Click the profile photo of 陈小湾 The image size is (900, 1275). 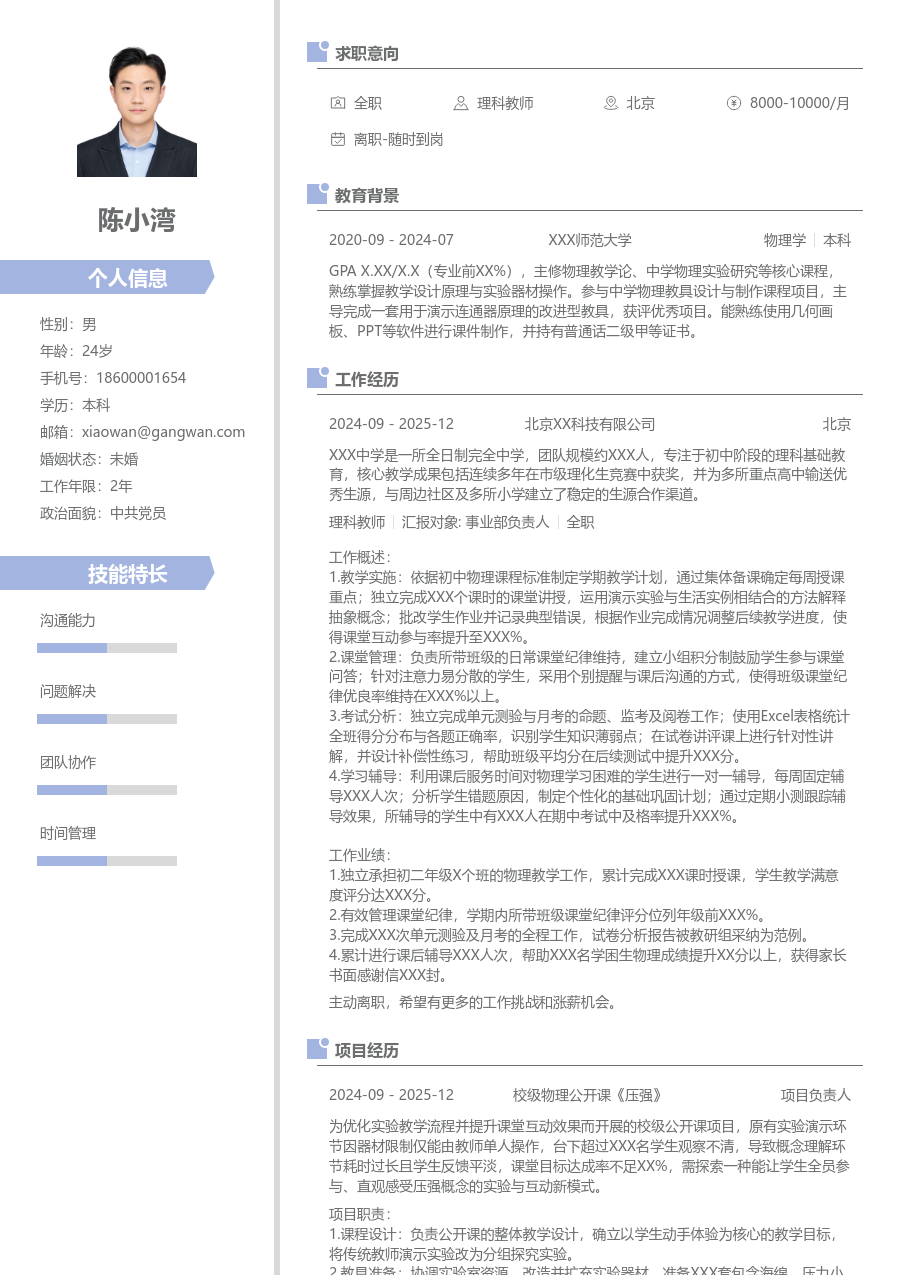tap(137, 111)
